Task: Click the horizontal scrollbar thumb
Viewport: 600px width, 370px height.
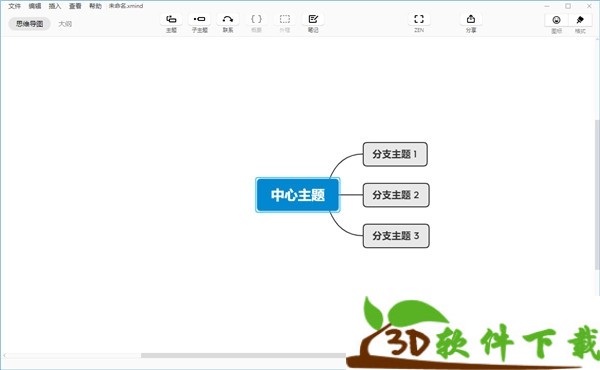Action: pos(243,355)
